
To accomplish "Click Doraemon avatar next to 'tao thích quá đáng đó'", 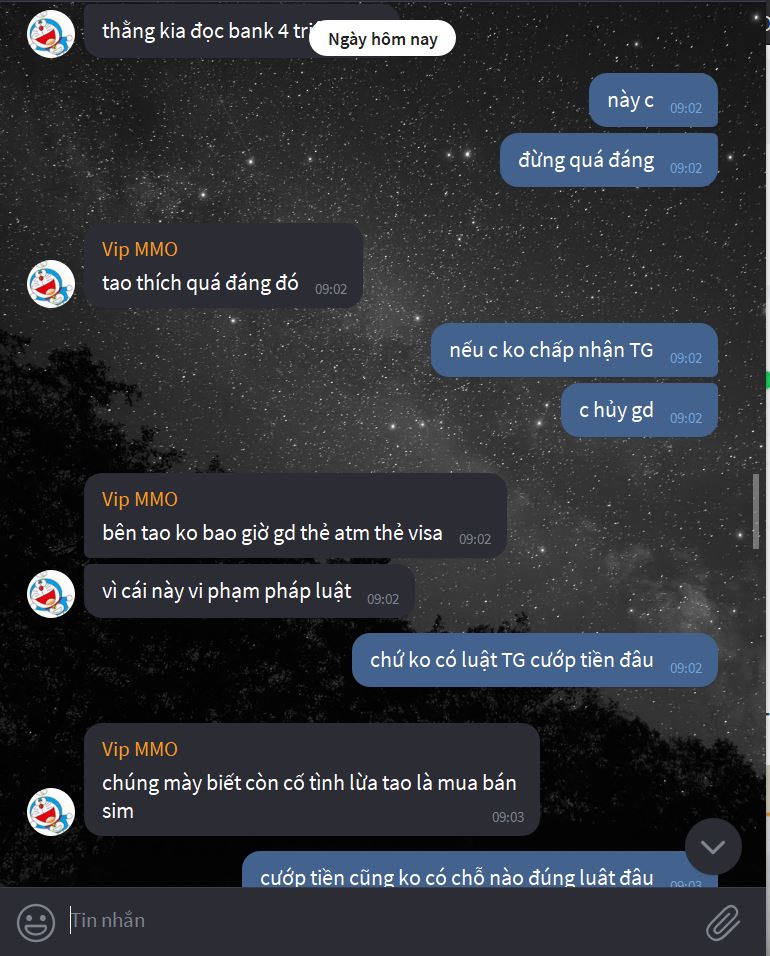I will click(x=51, y=284).
